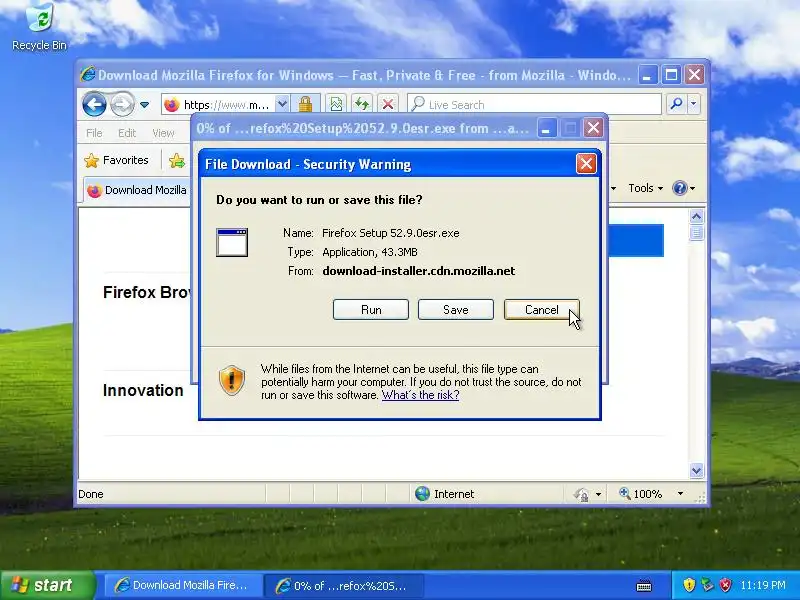Click the security lock icon in address bar
This screenshot has width=800, height=600.
click(x=305, y=105)
